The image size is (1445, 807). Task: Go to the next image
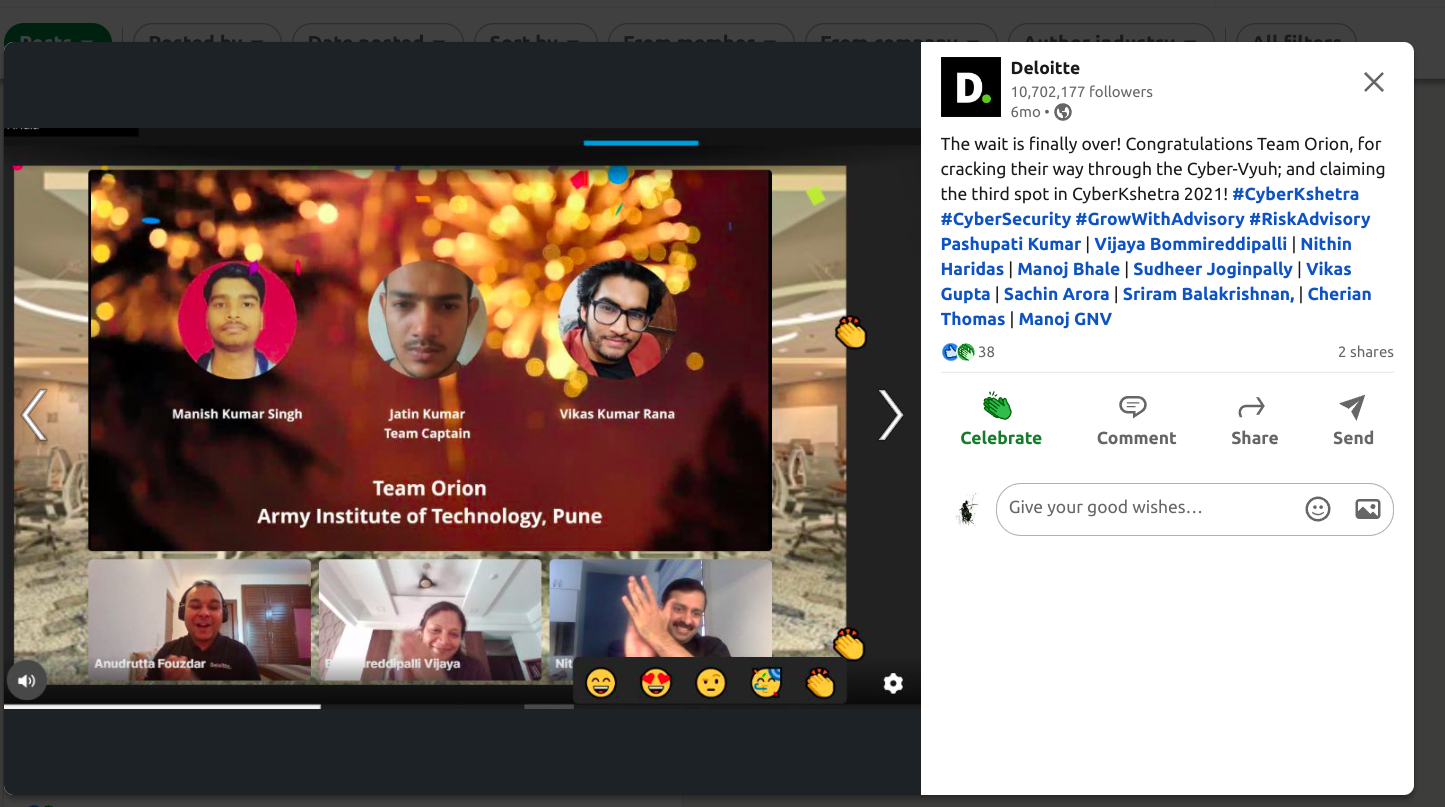click(x=890, y=415)
